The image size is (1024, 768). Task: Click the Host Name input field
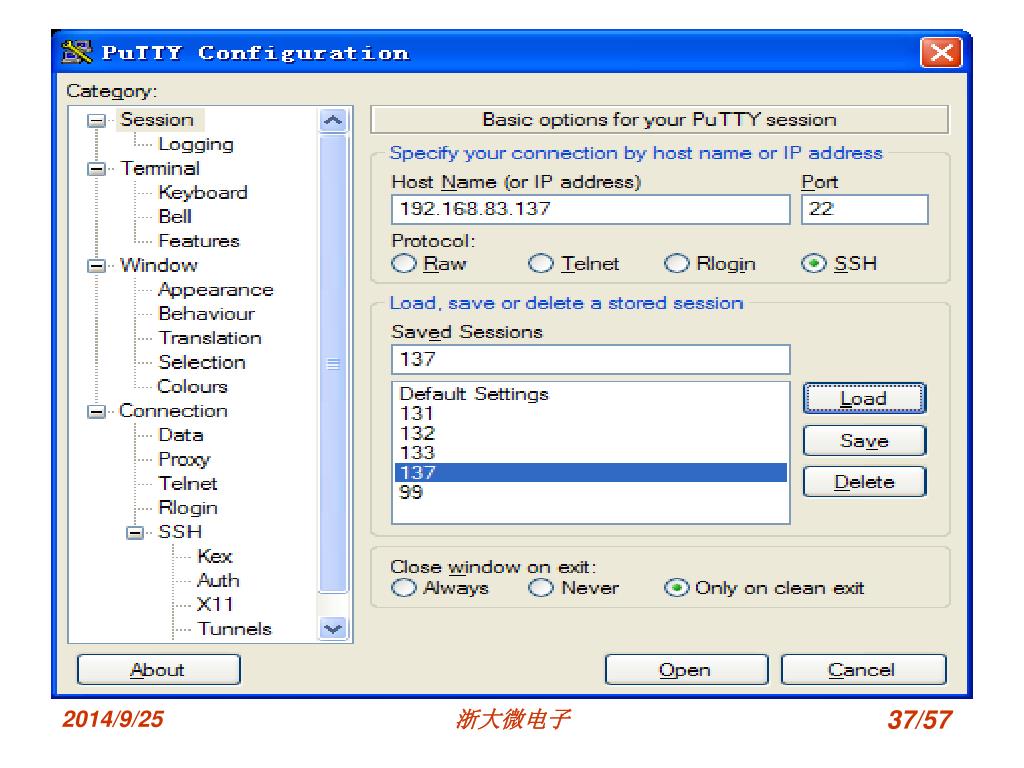tap(590, 209)
